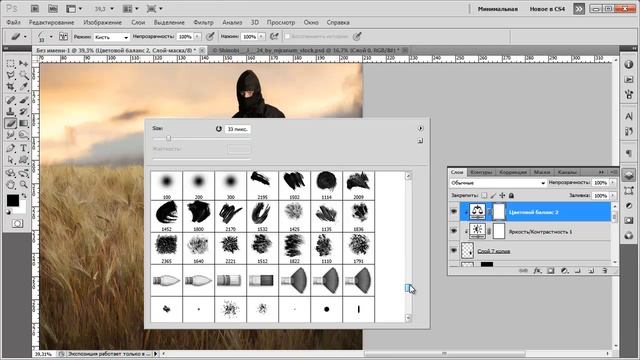Launch Bridge from the application bar
The height and width of the screenshot is (360, 640).
tap(35, 8)
